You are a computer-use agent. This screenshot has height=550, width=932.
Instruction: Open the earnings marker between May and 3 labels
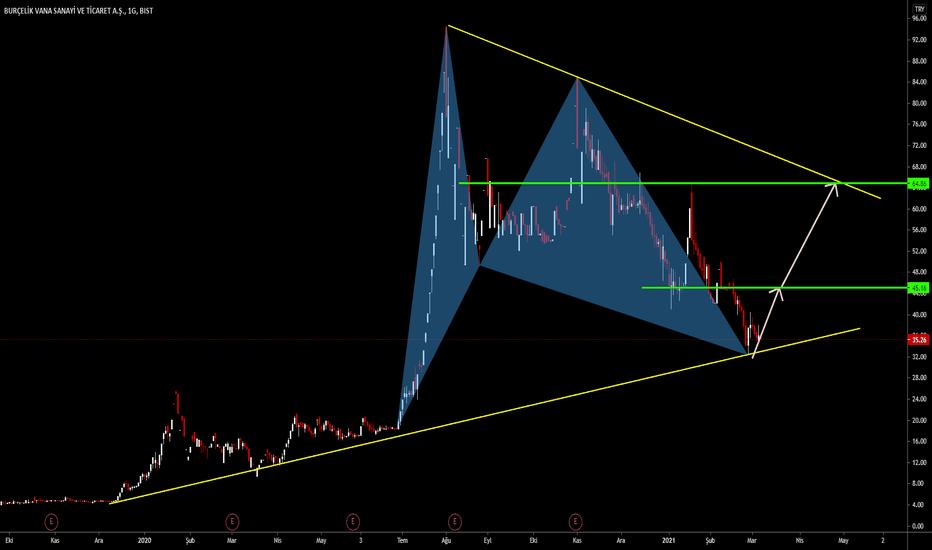(x=353, y=522)
